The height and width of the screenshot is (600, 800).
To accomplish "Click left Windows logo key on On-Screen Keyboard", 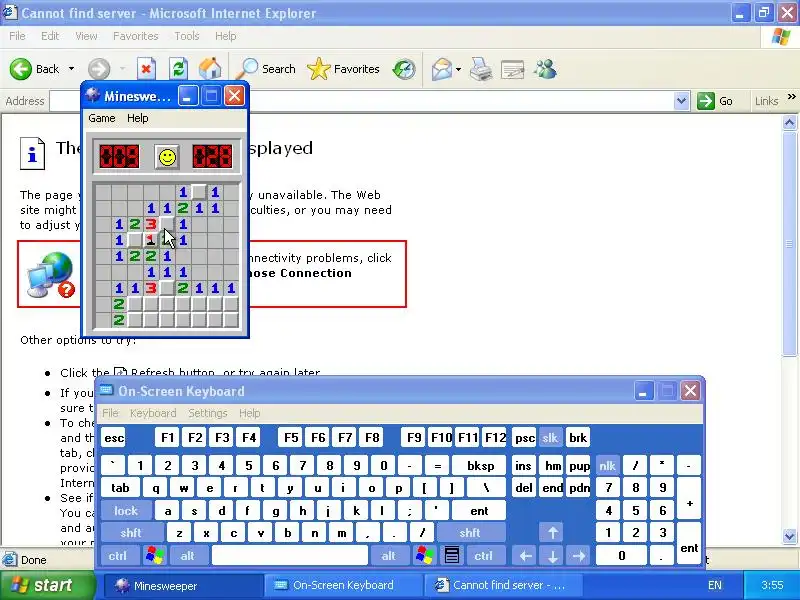I will [x=155, y=556].
